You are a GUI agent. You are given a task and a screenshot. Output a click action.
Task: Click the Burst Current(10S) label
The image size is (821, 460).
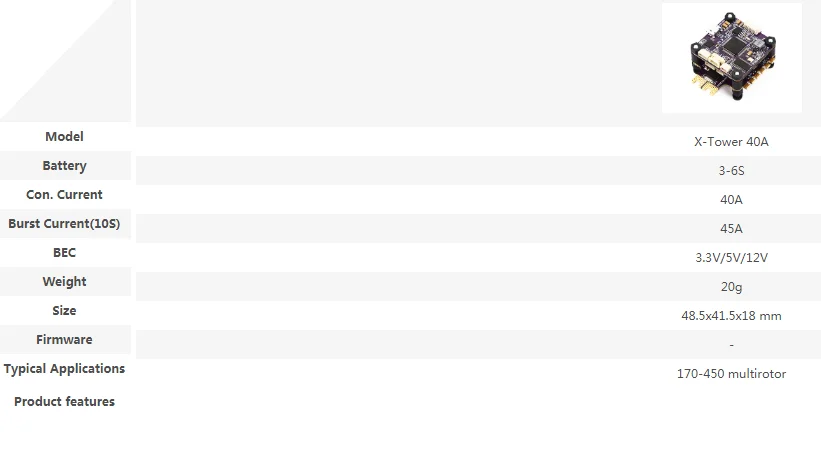(64, 223)
